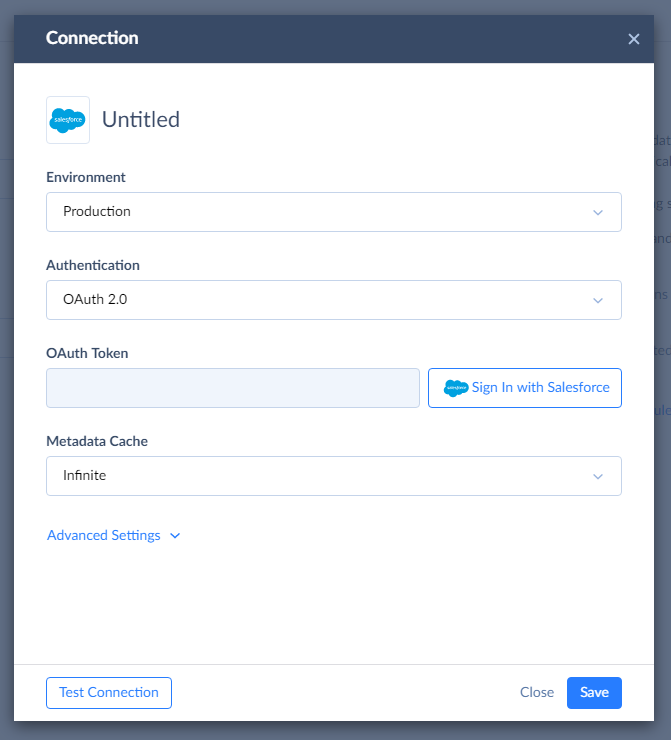This screenshot has height=740, width=671.
Task: Click the OAuth Token field label
Action: click(x=87, y=353)
